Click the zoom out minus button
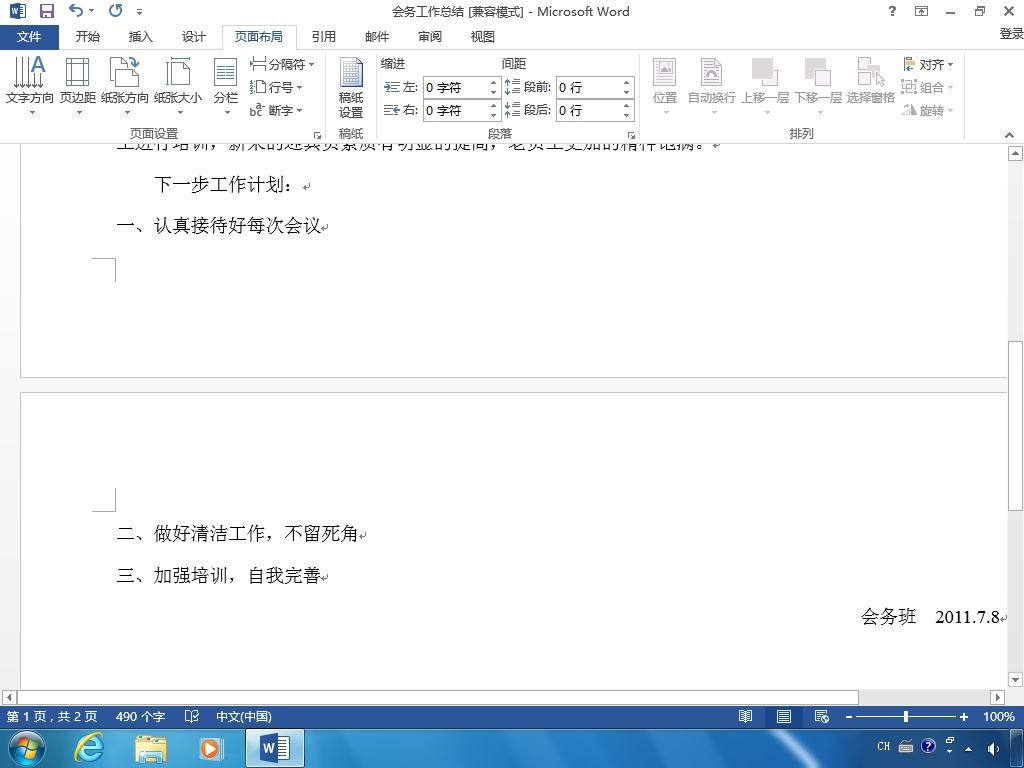This screenshot has width=1024, height=768. click(x=848, y=716)
